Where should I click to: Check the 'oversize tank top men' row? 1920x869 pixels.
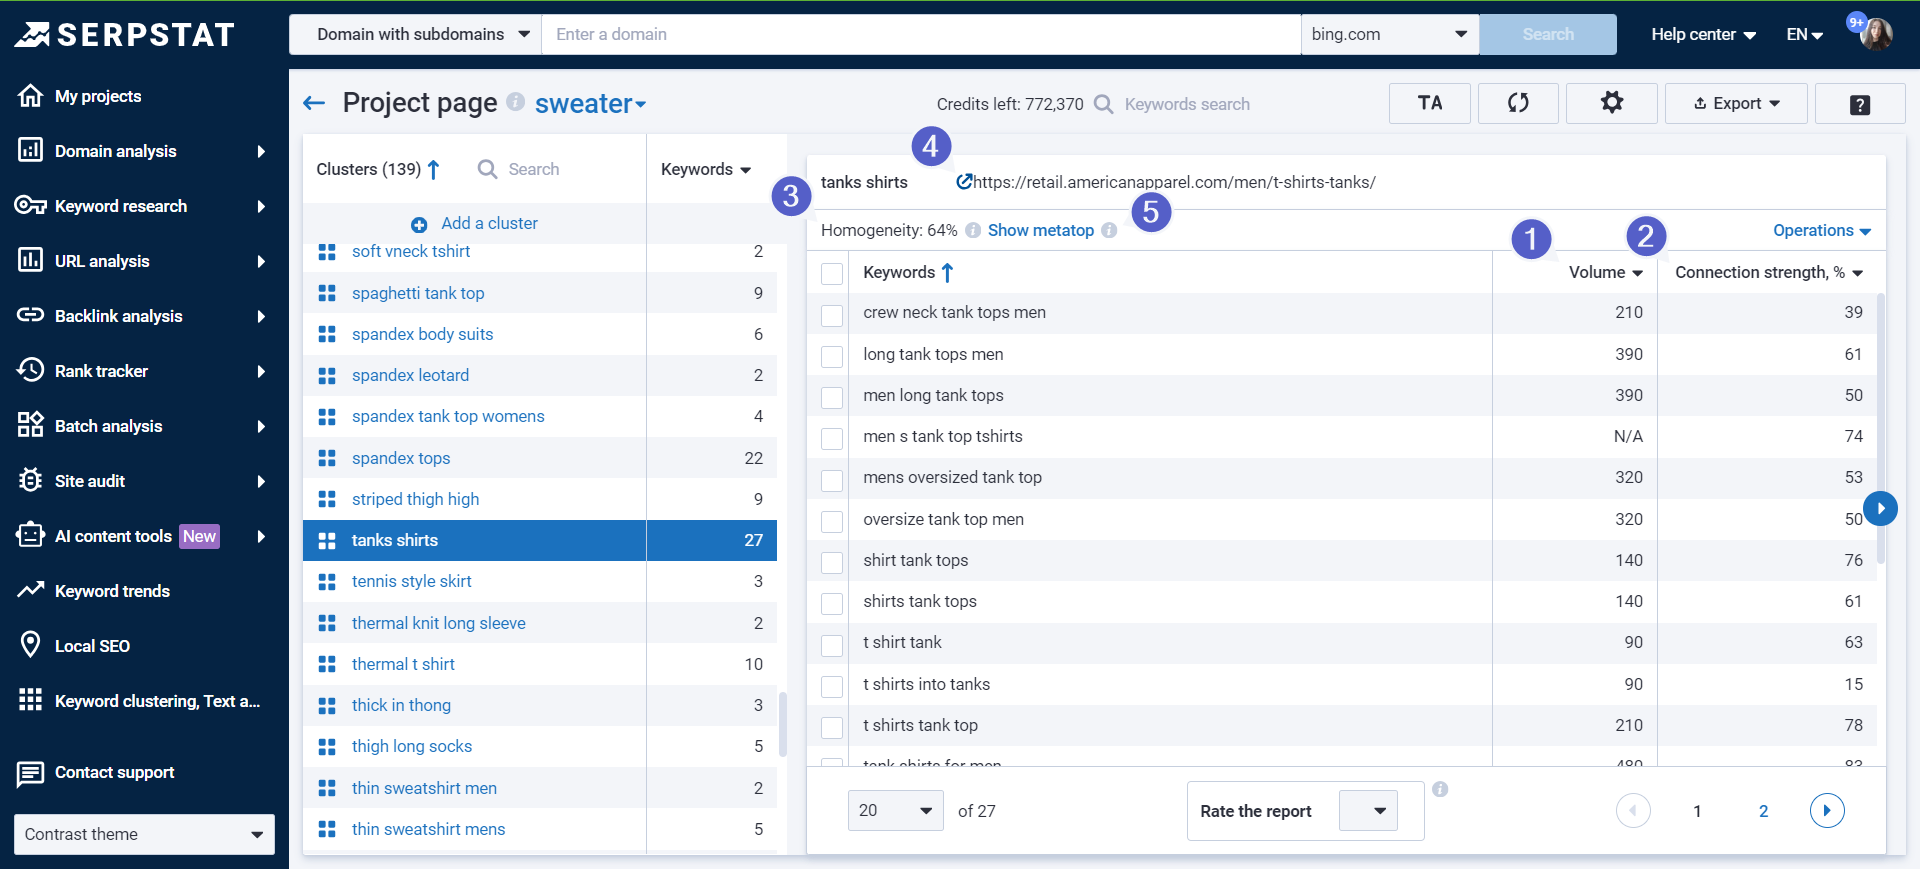(832, 521)
